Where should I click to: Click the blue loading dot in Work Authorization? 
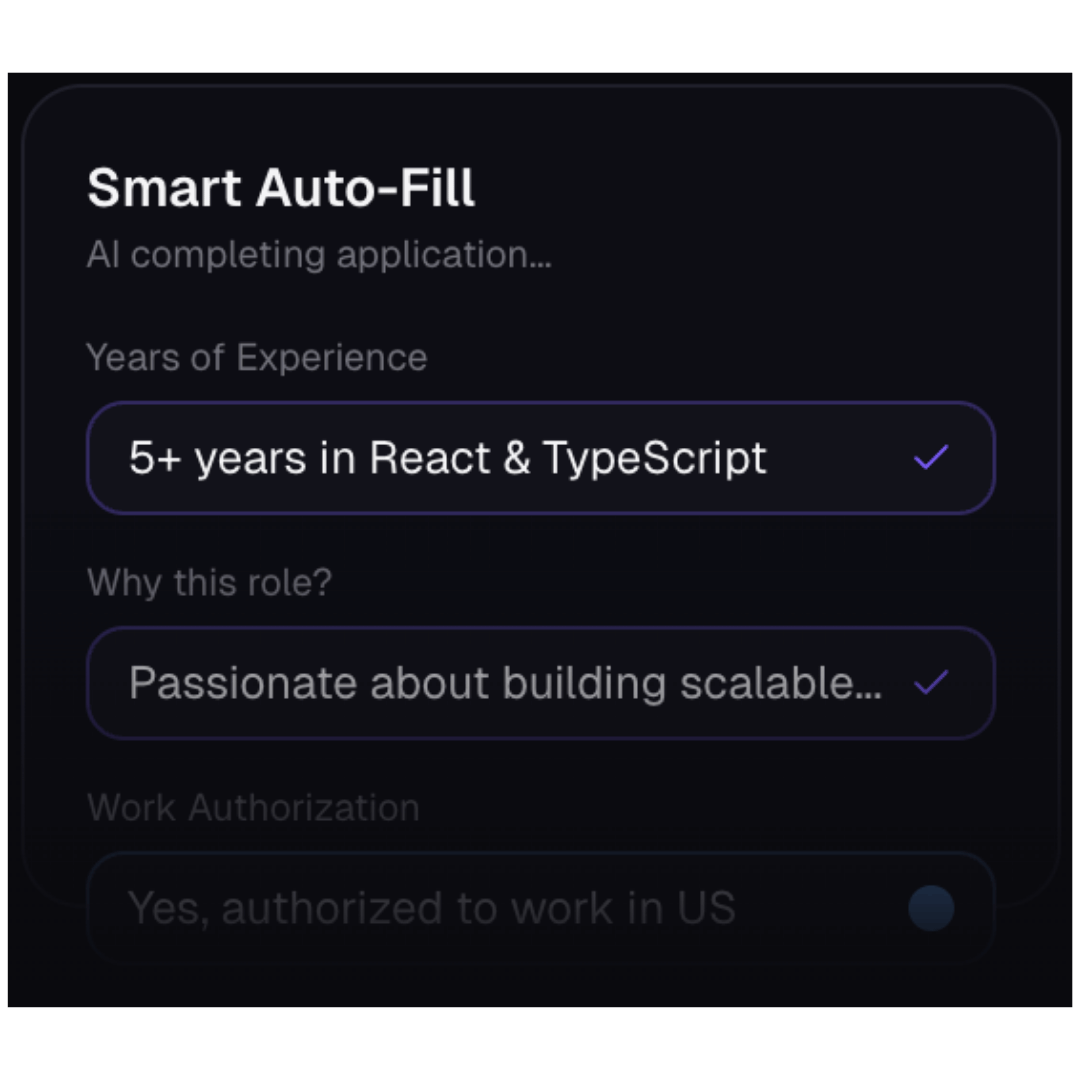click(931, 909)
